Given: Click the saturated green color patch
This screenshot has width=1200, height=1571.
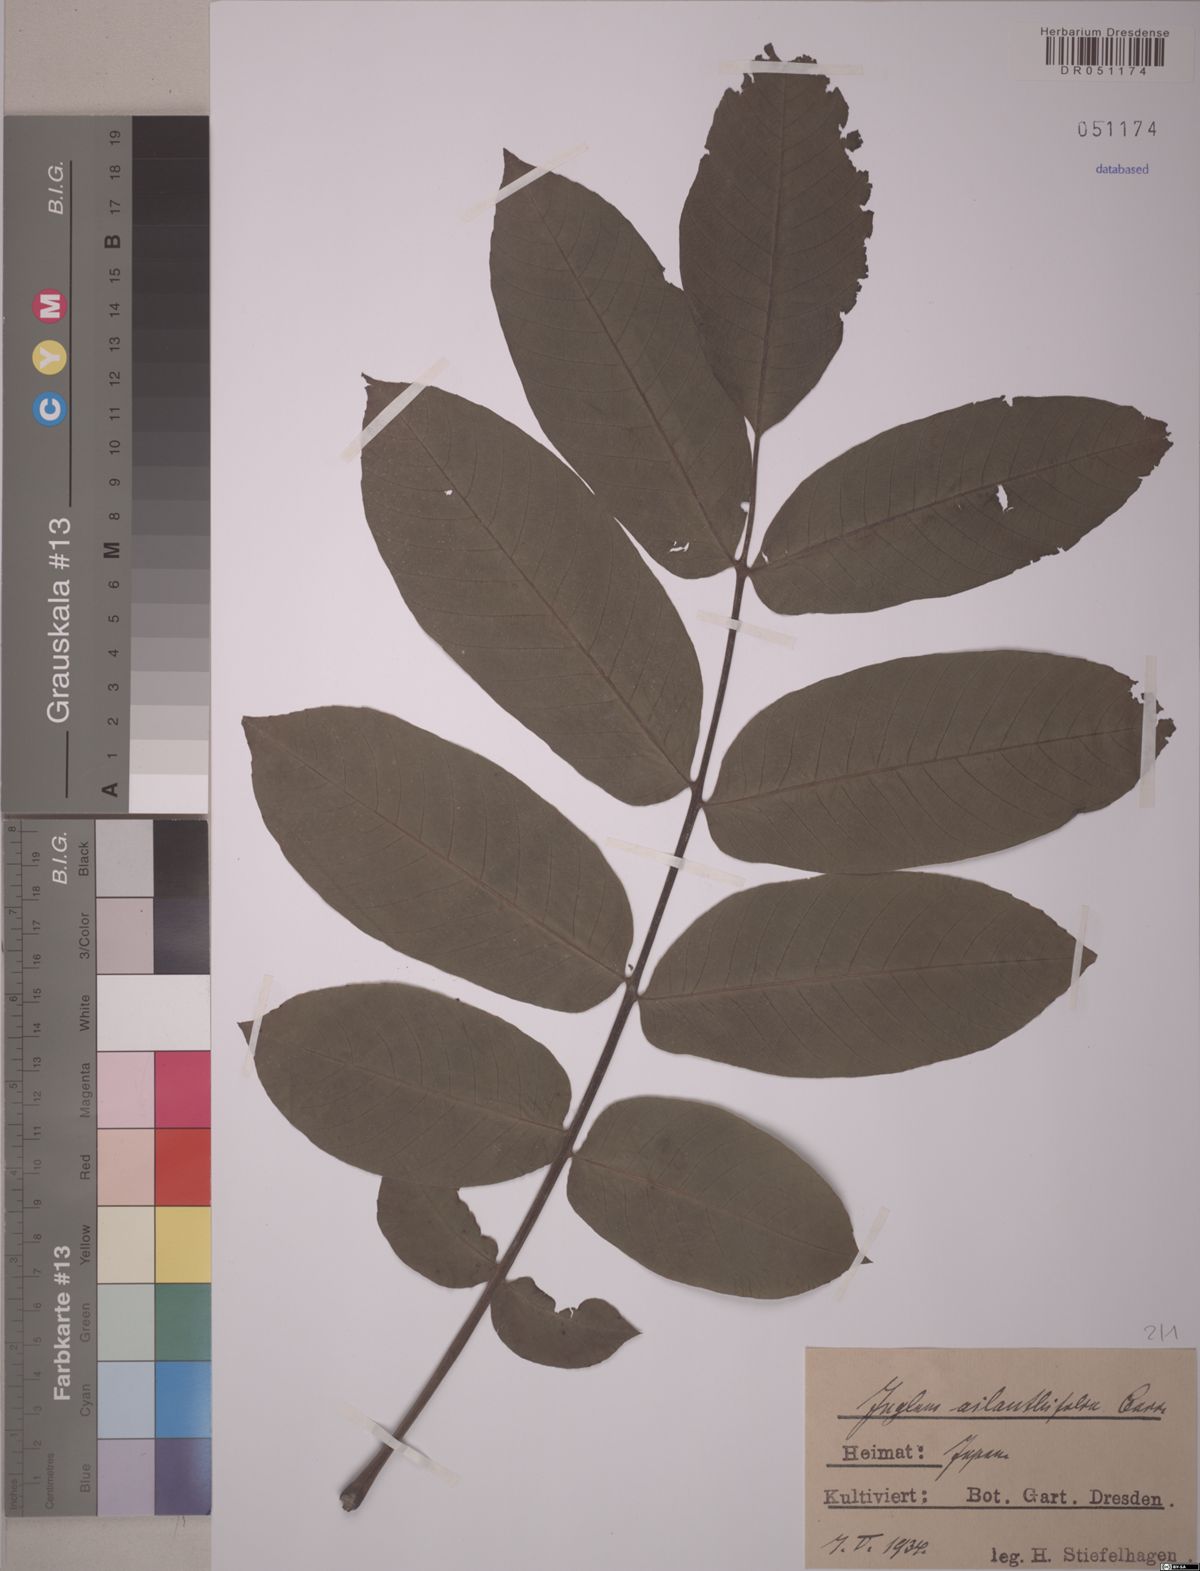Looking at the screenshot, I should tap(182, 1322).
